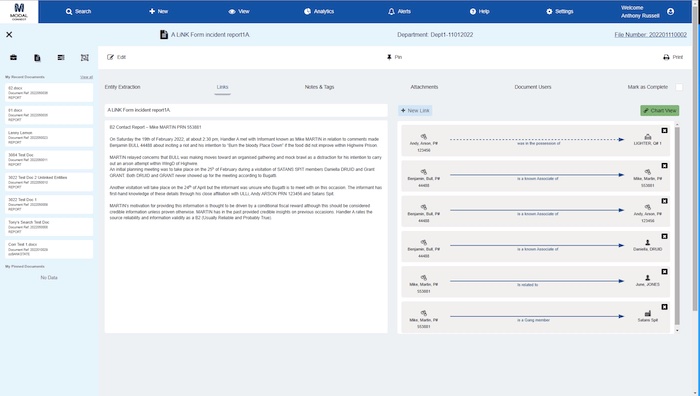Delete Benjamin Bull to Mike Martin link
Image resolution: width=700 pixels, height=396 pixels.
click(664, 166)
